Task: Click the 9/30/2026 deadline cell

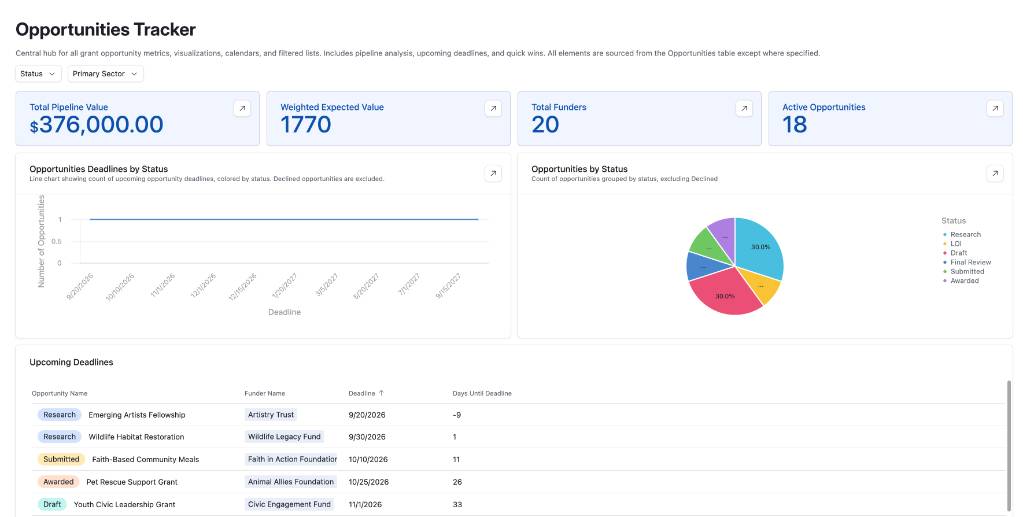Action: click(367, 437)
